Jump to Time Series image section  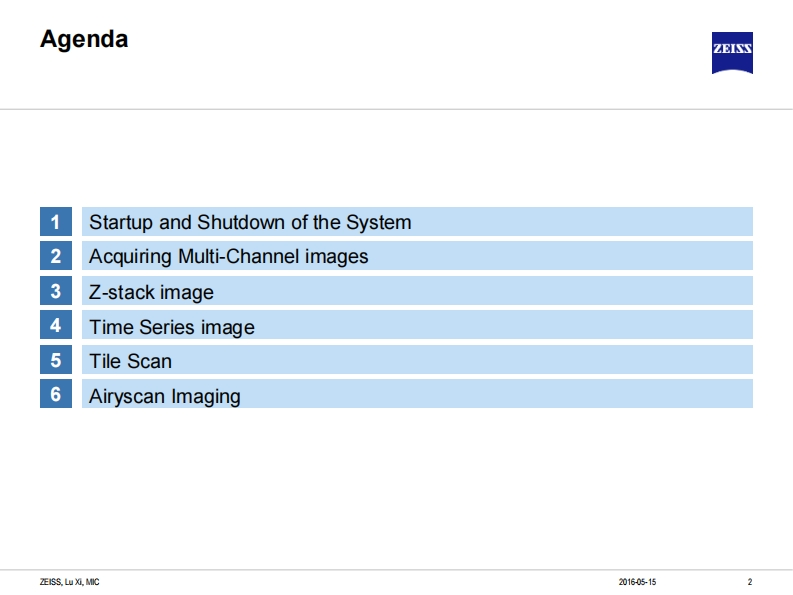[171, 327]
